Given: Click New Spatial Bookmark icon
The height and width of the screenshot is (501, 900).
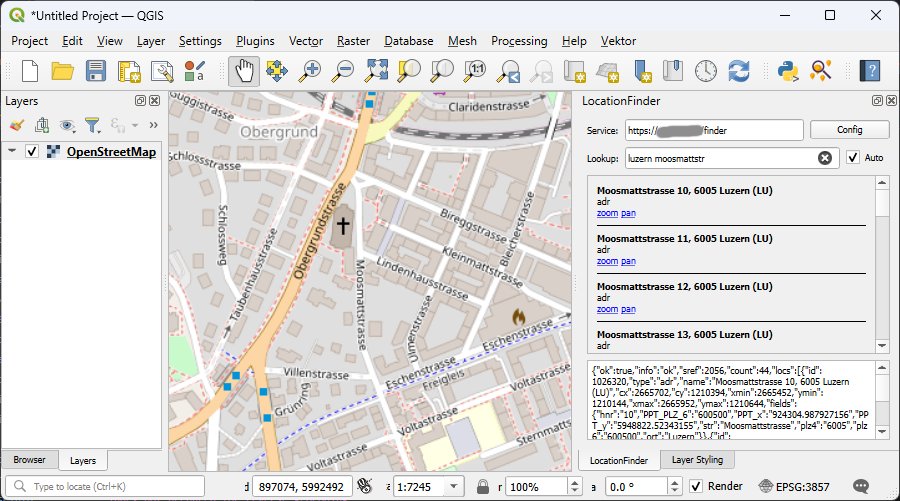Looking at the screenshot, I should tap(642, 71).
